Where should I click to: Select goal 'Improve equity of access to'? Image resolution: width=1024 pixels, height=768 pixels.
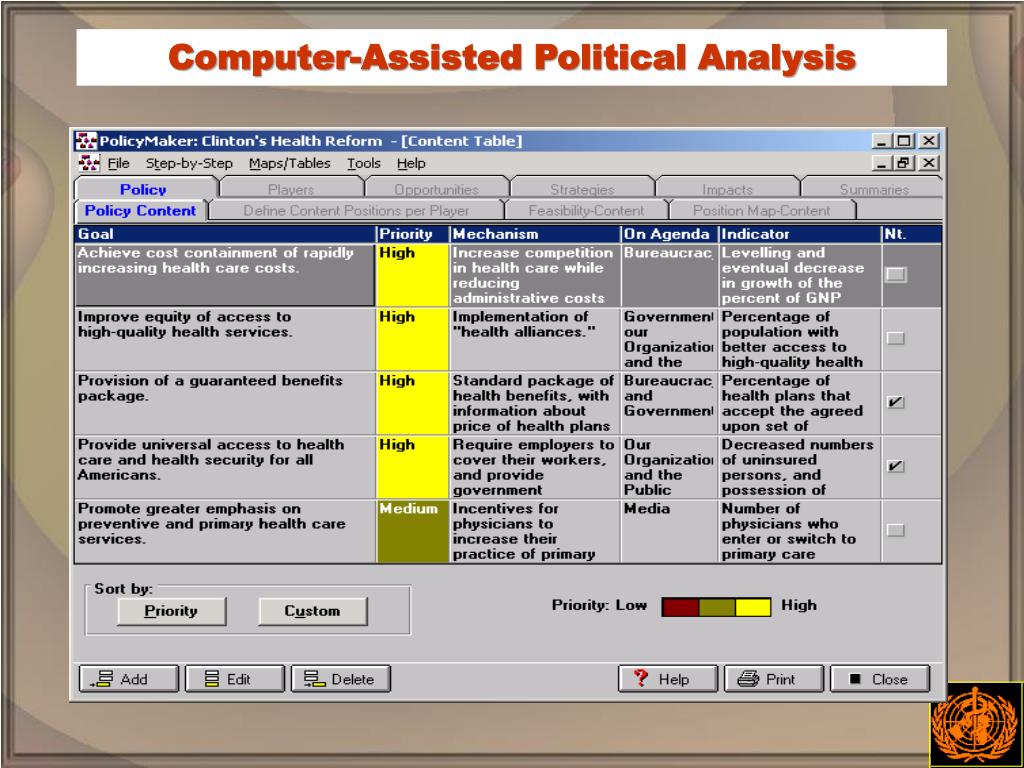[225, 339]
